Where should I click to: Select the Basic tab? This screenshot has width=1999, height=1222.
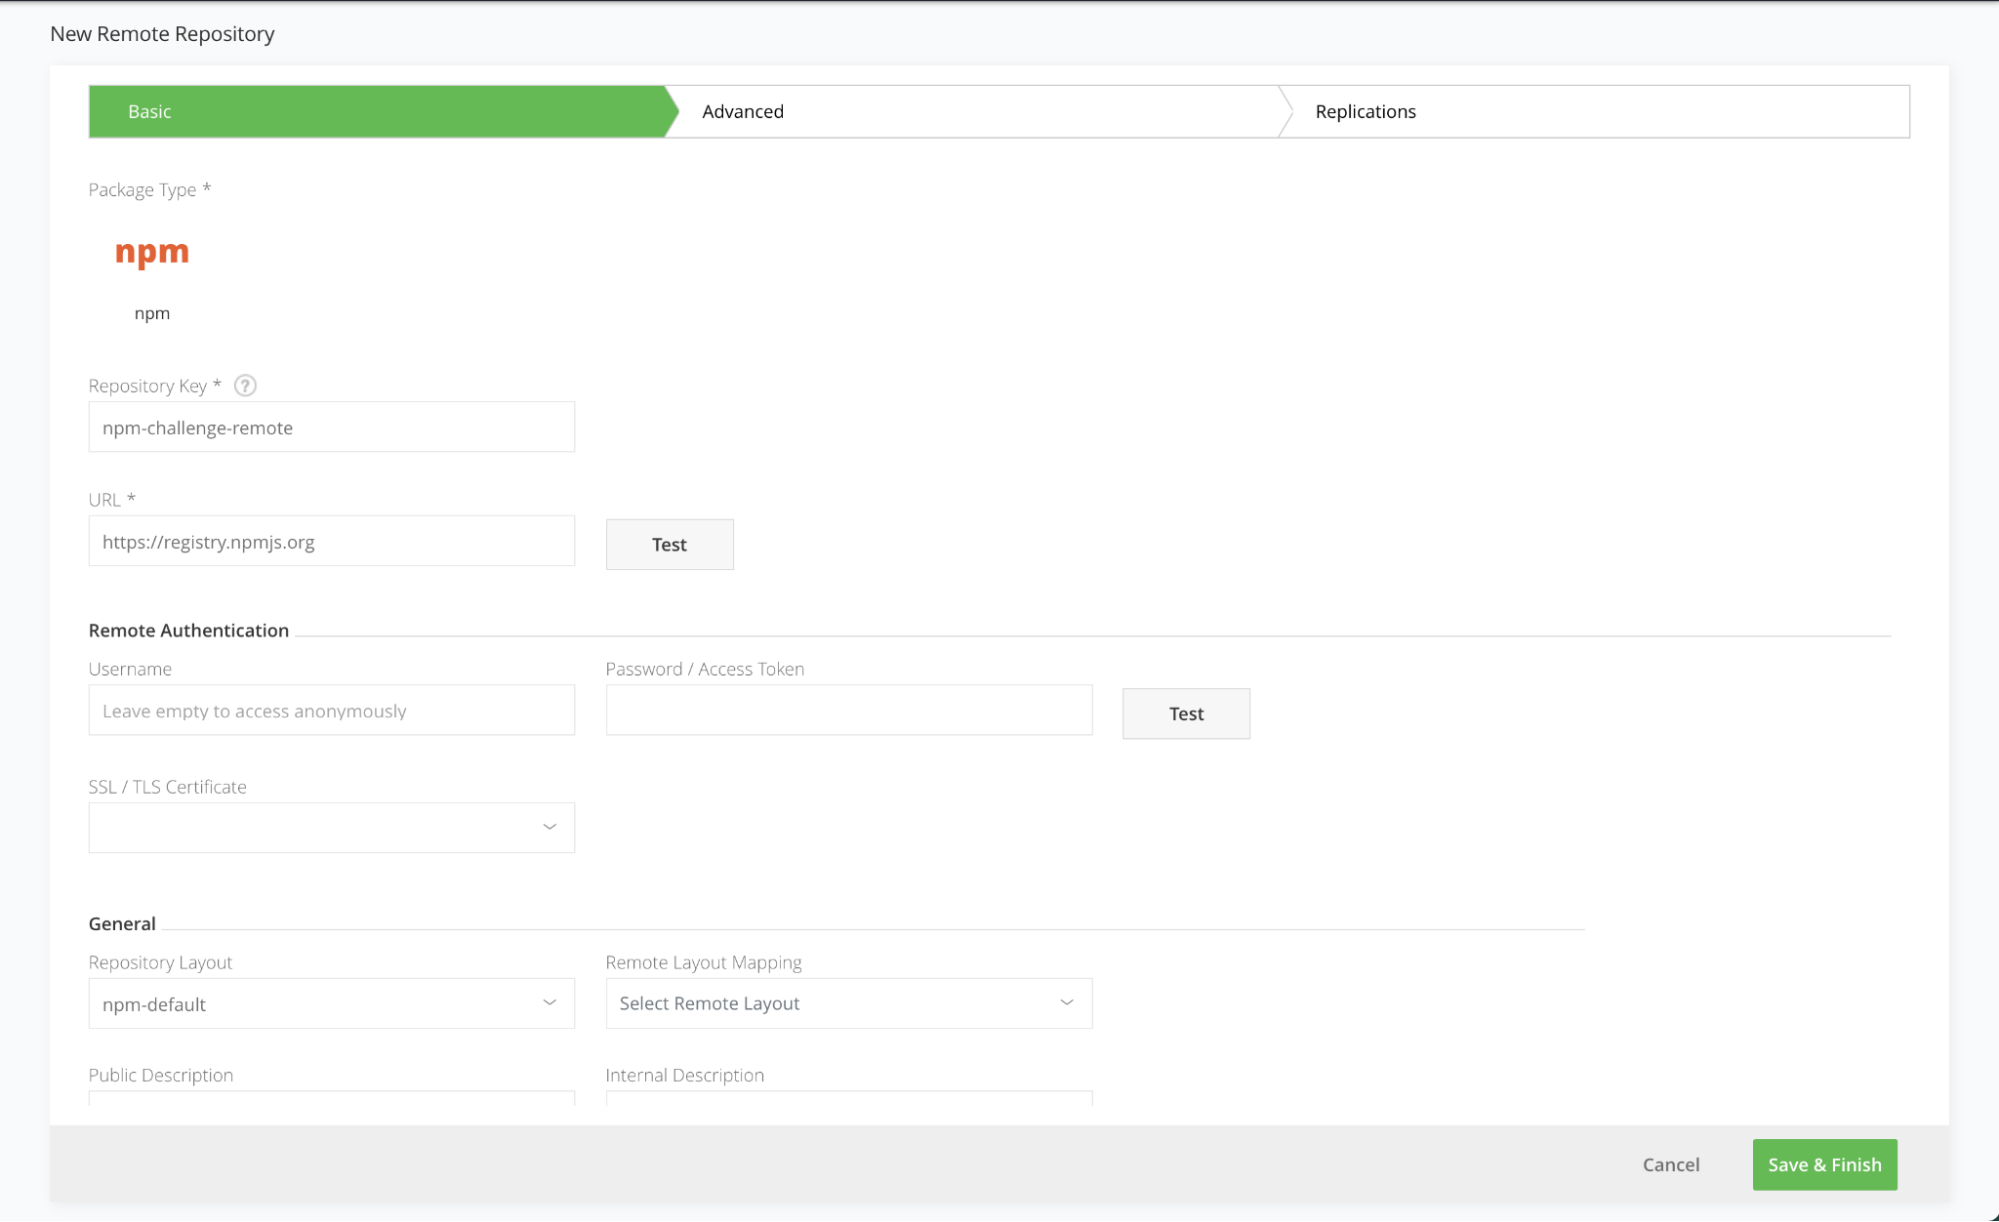click(150, 112)
